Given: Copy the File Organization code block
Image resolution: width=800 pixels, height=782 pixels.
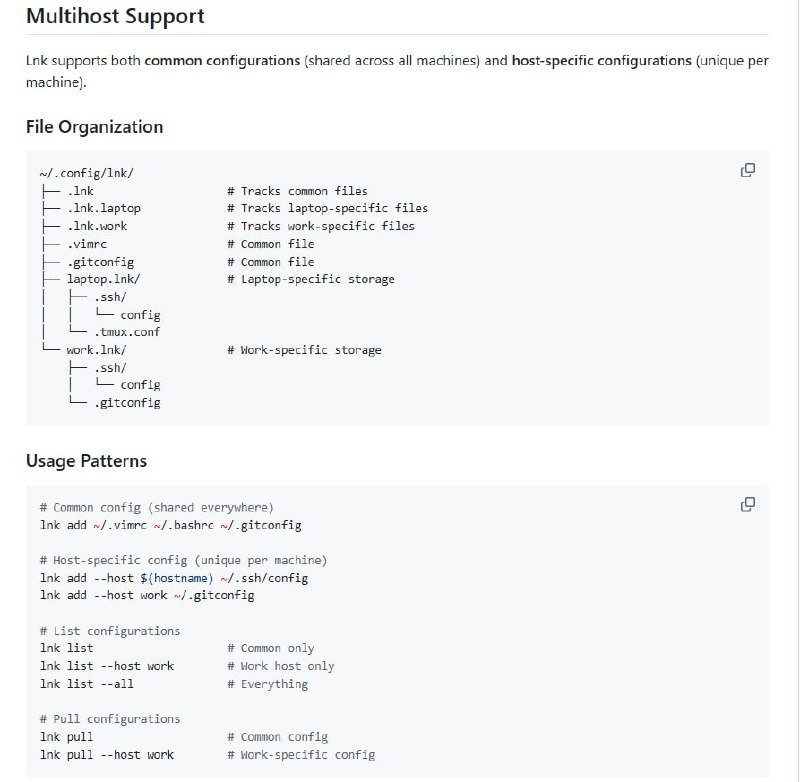Looking at the screenshot, I should [x=747, y=170].
